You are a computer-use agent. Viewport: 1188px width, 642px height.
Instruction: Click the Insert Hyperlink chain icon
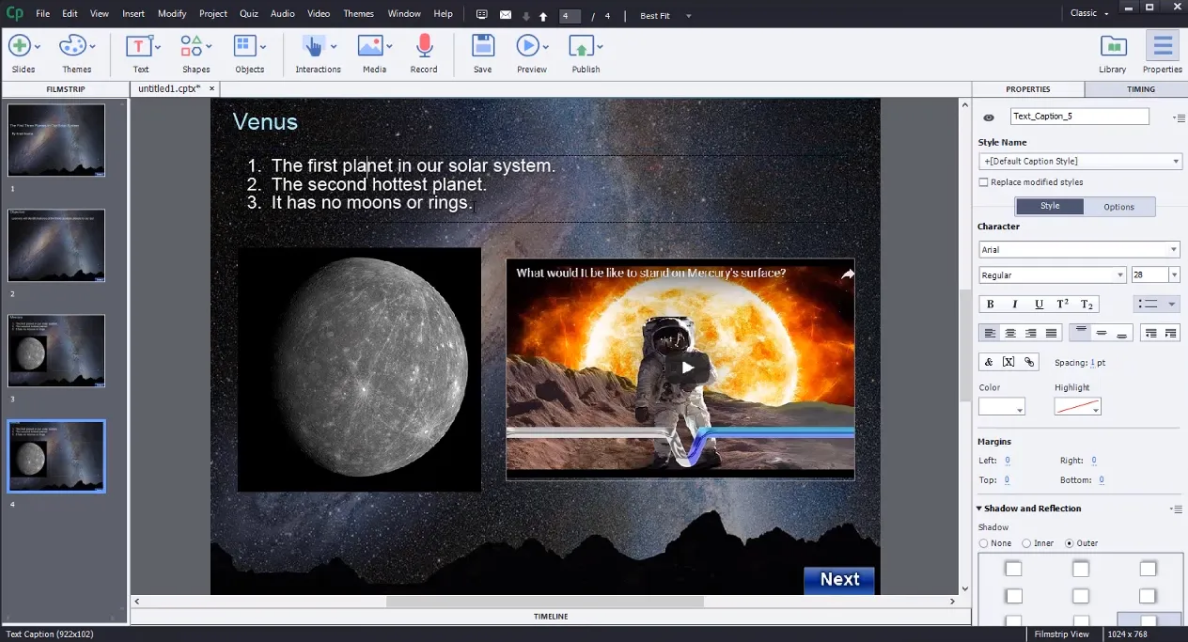click(x=1029, y=362)
